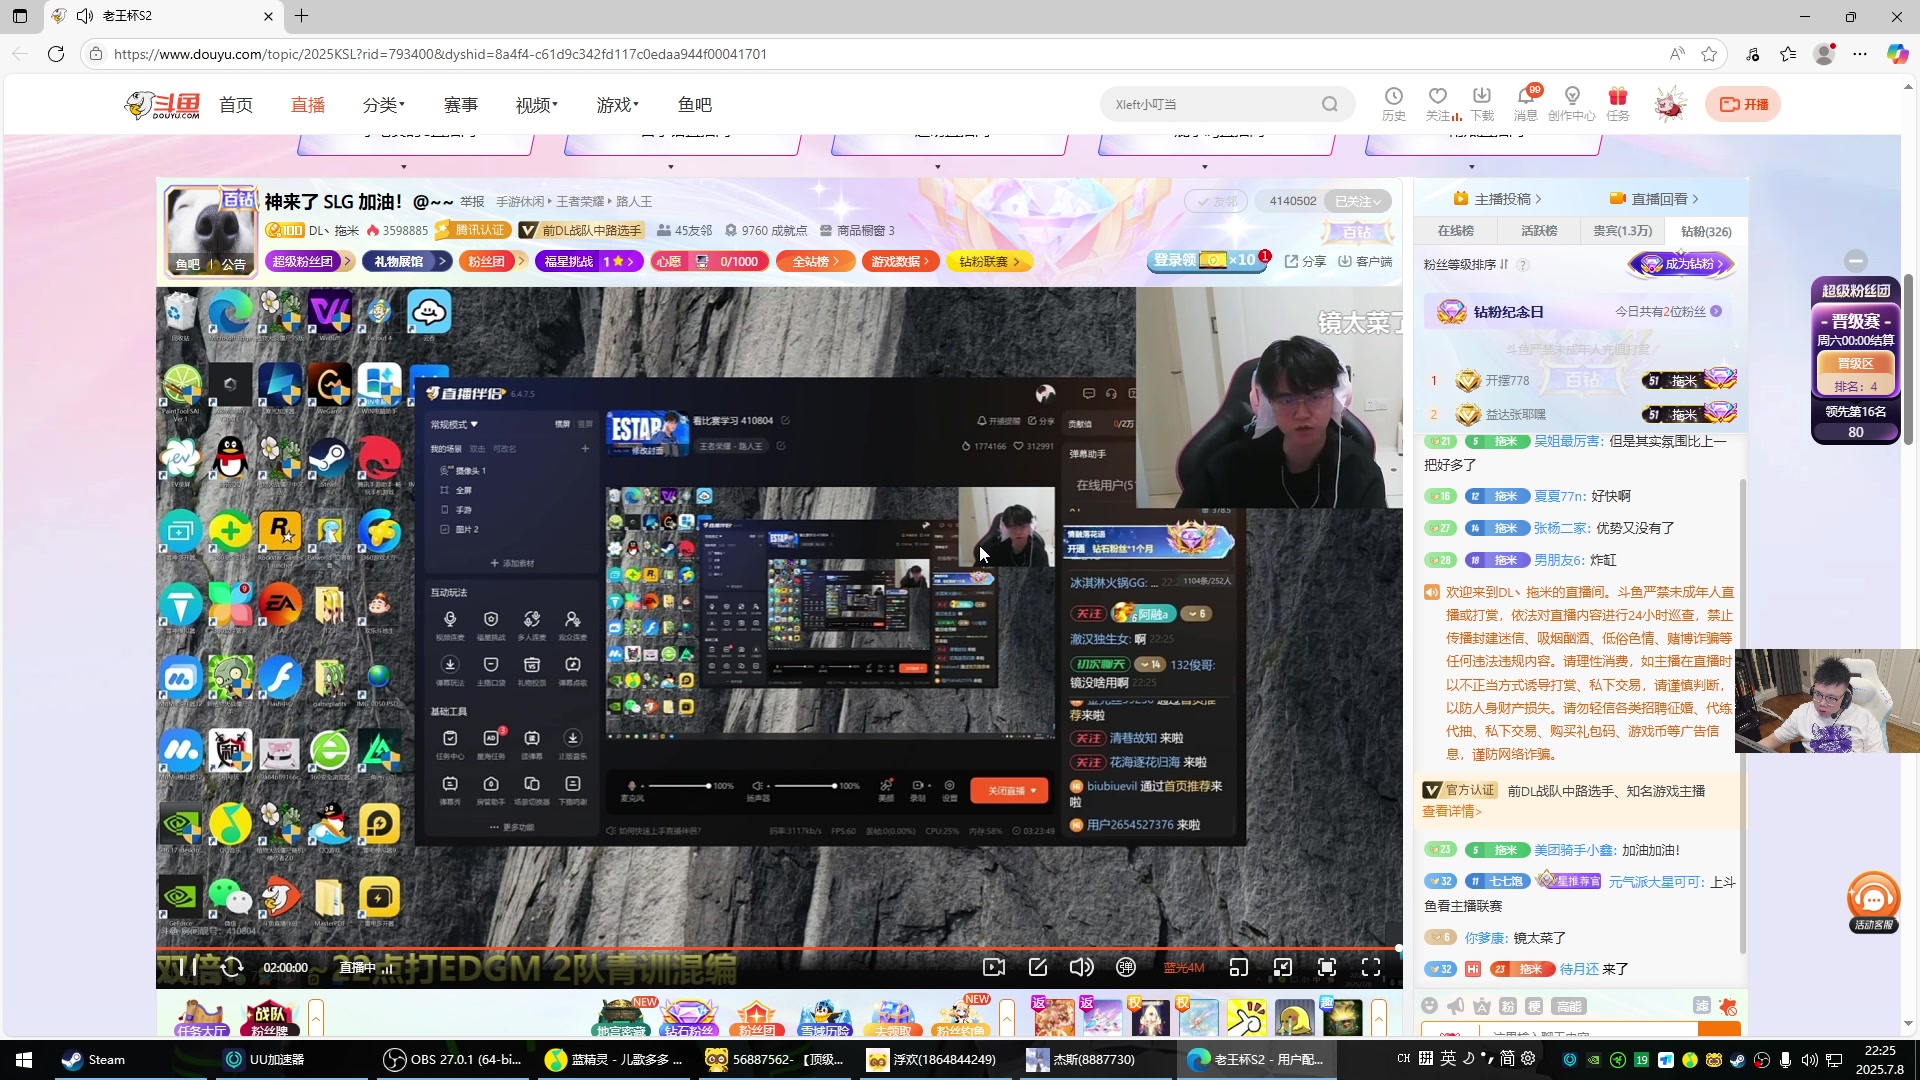Switch to the 贵宾(1.3万) tab
Image resolution: width=1920 pixels, height=1080 pixels.
1622,231
